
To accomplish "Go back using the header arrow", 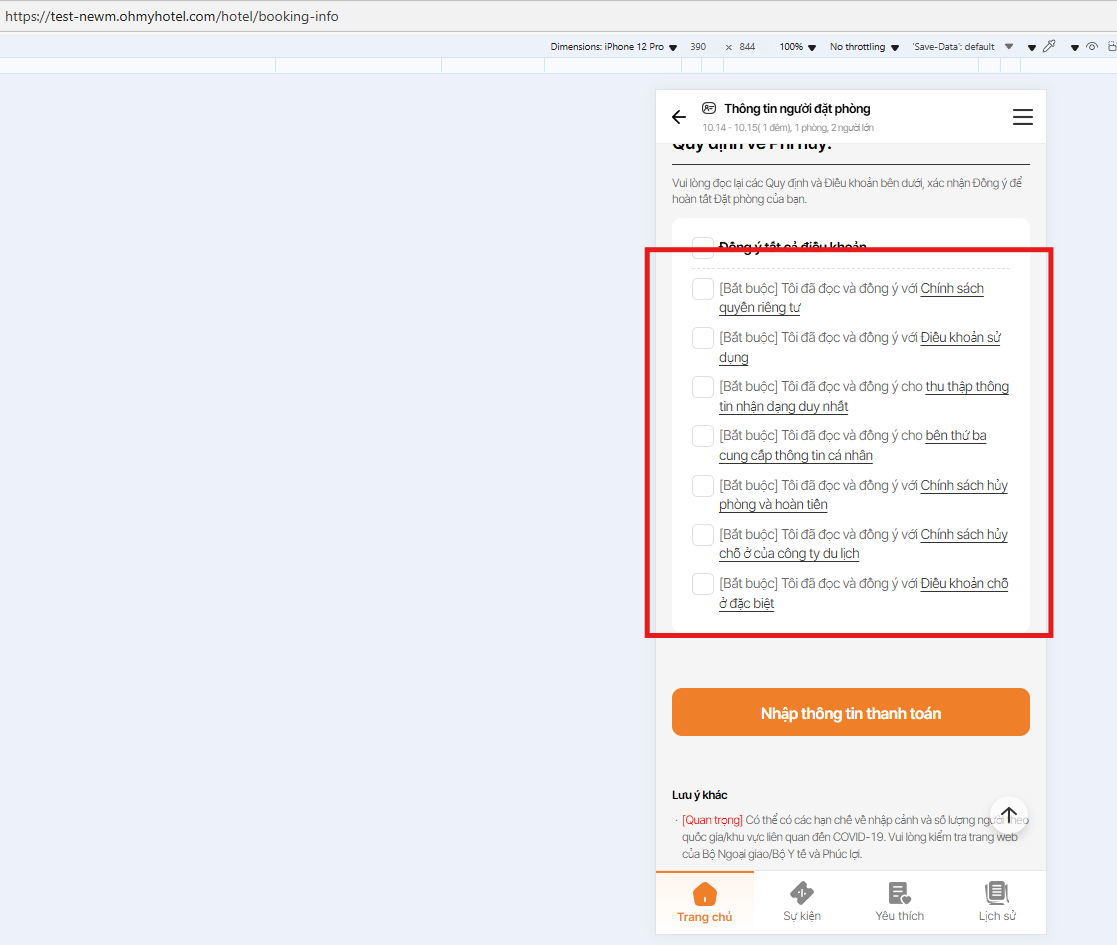I will [679, 118].
